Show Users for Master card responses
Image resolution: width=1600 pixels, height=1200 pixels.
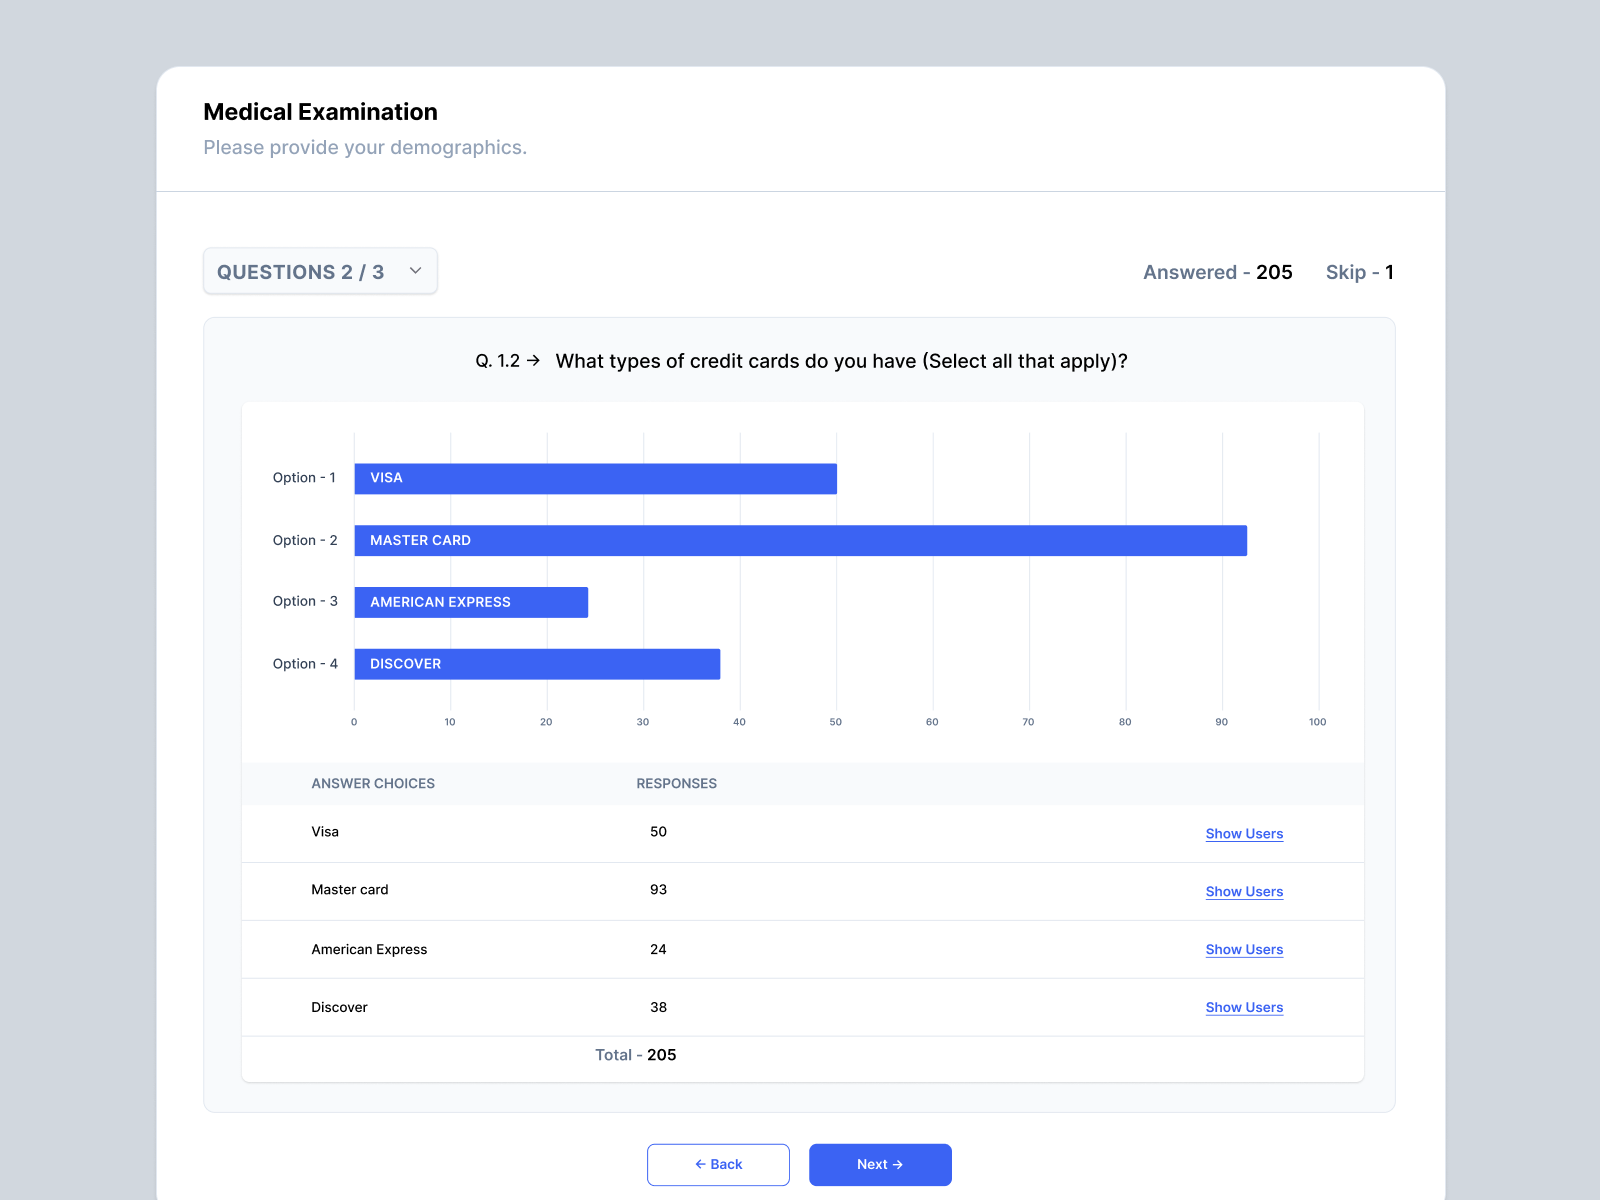[x=1244, y=891]
